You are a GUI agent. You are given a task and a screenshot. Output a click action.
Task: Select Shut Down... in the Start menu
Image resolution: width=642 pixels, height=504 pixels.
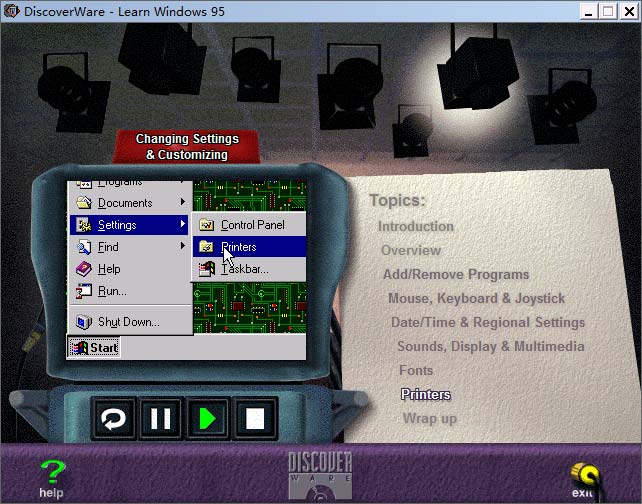tap(129, 322)
